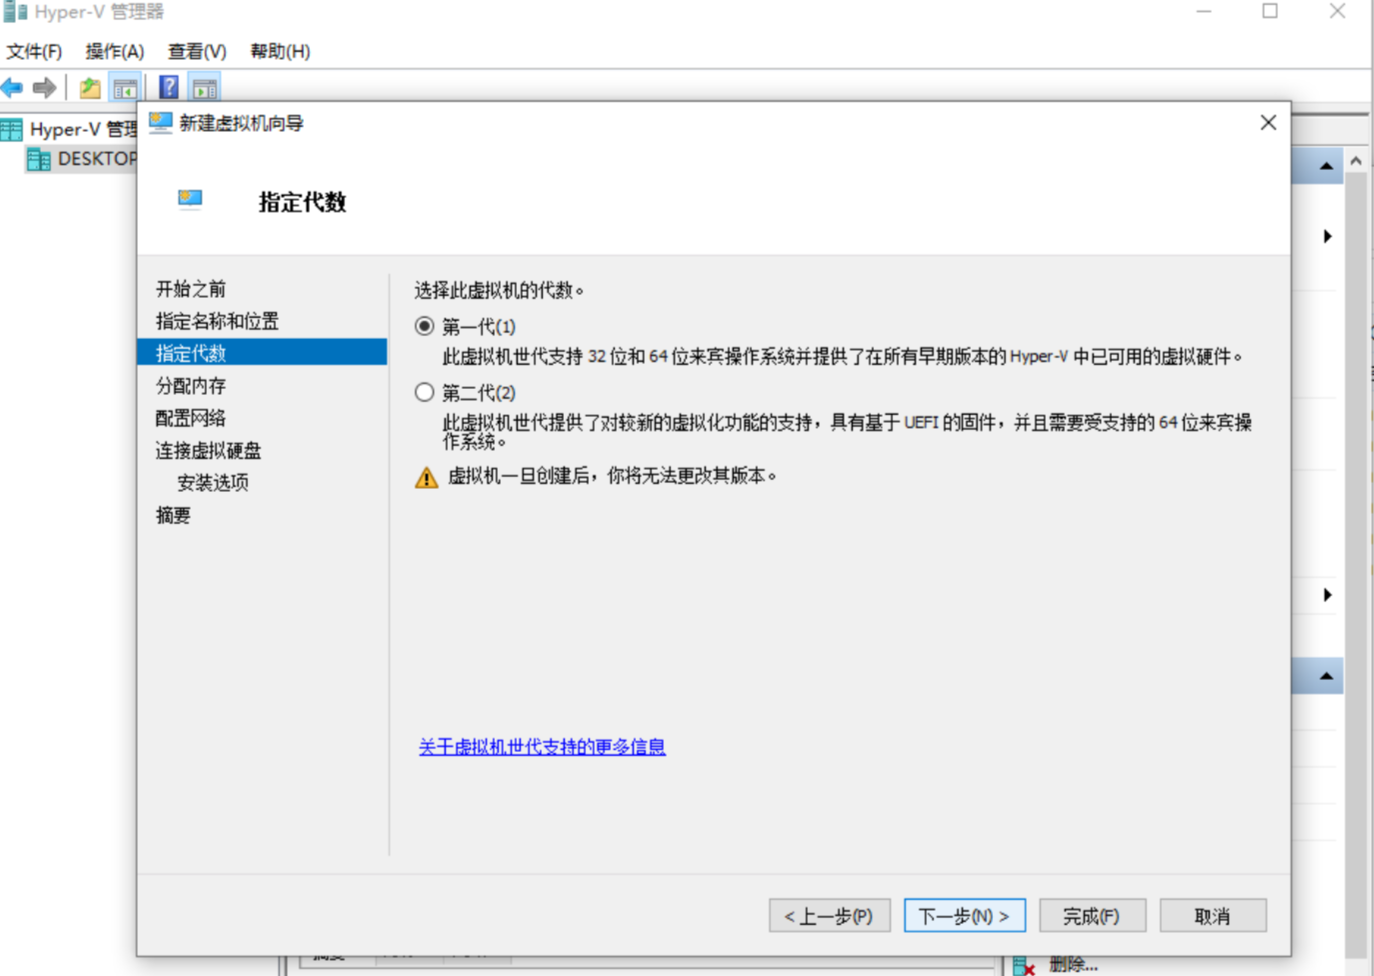1374x976 pixels.
Task: Click the Forward arrow toolbar icon
Action: pos(44,88)
